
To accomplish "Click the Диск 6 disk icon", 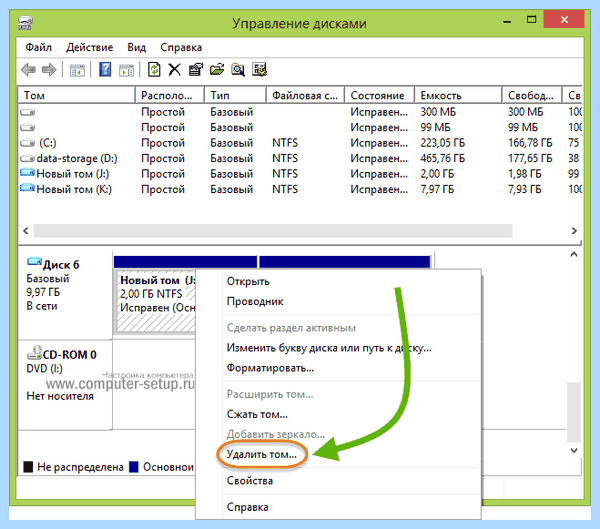I will tap(34, 262).
